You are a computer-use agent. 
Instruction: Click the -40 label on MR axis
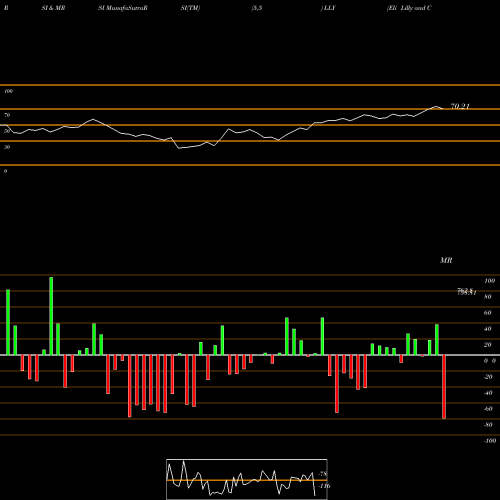click(x=488, y=393)
